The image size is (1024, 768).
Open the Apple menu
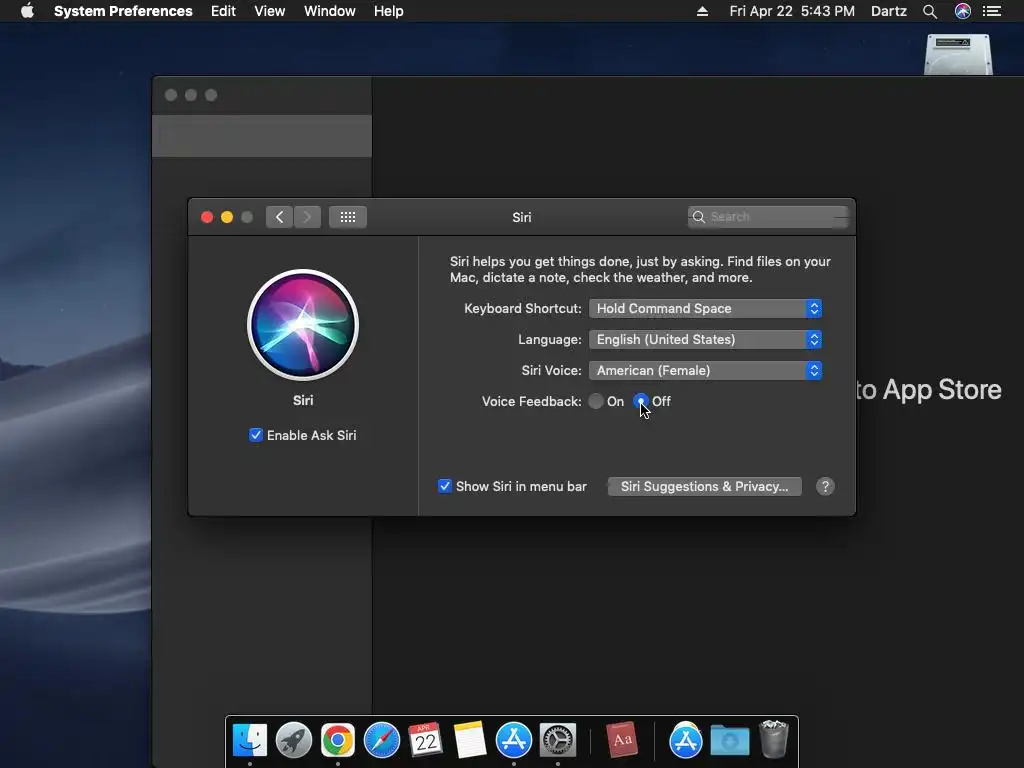click(x=27, y=11)
